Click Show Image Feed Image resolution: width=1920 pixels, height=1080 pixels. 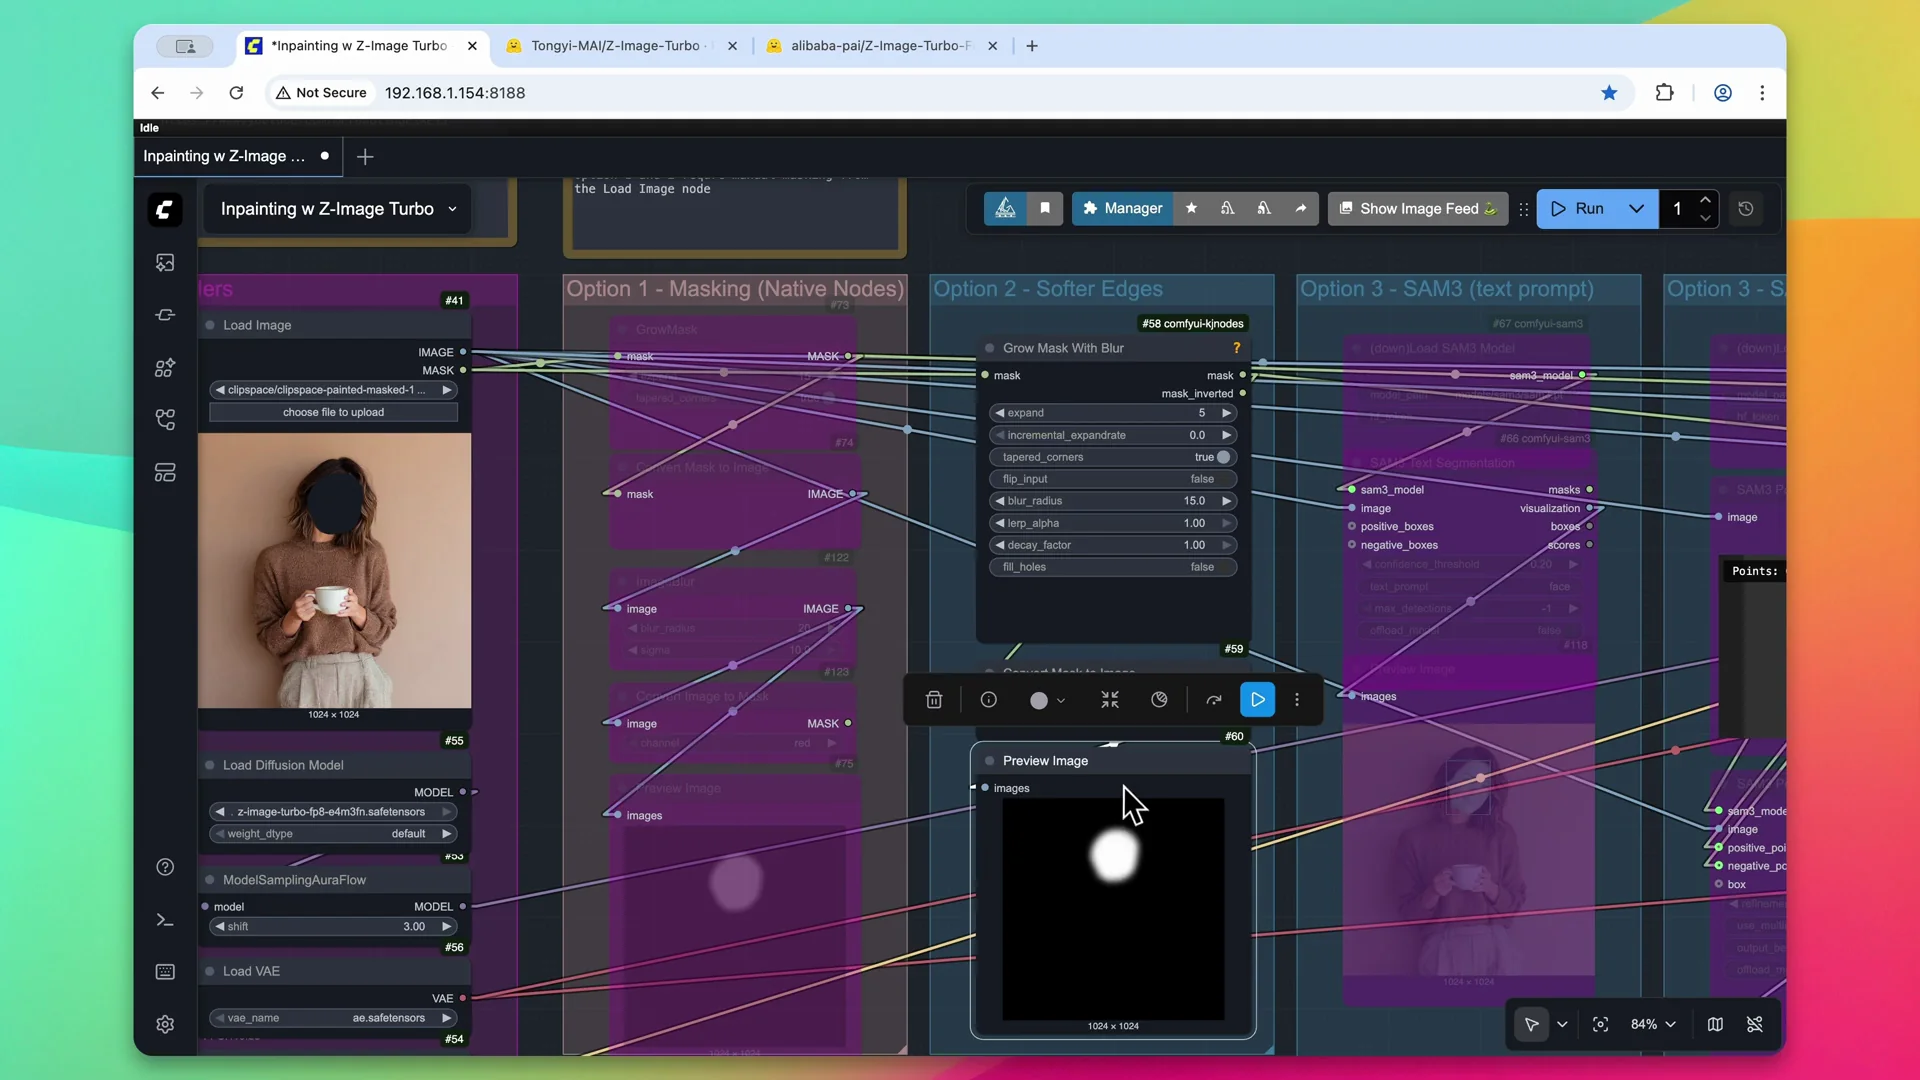[1418, 209]
